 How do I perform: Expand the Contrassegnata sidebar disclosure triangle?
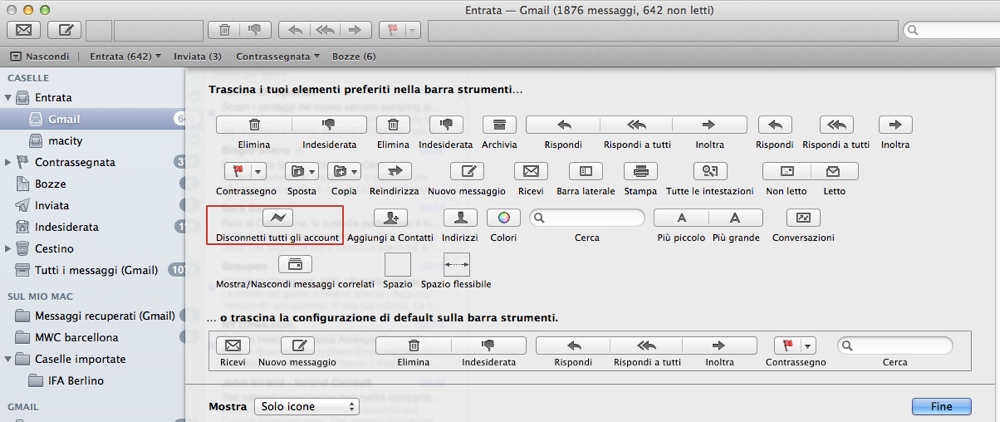pos(8,163)
